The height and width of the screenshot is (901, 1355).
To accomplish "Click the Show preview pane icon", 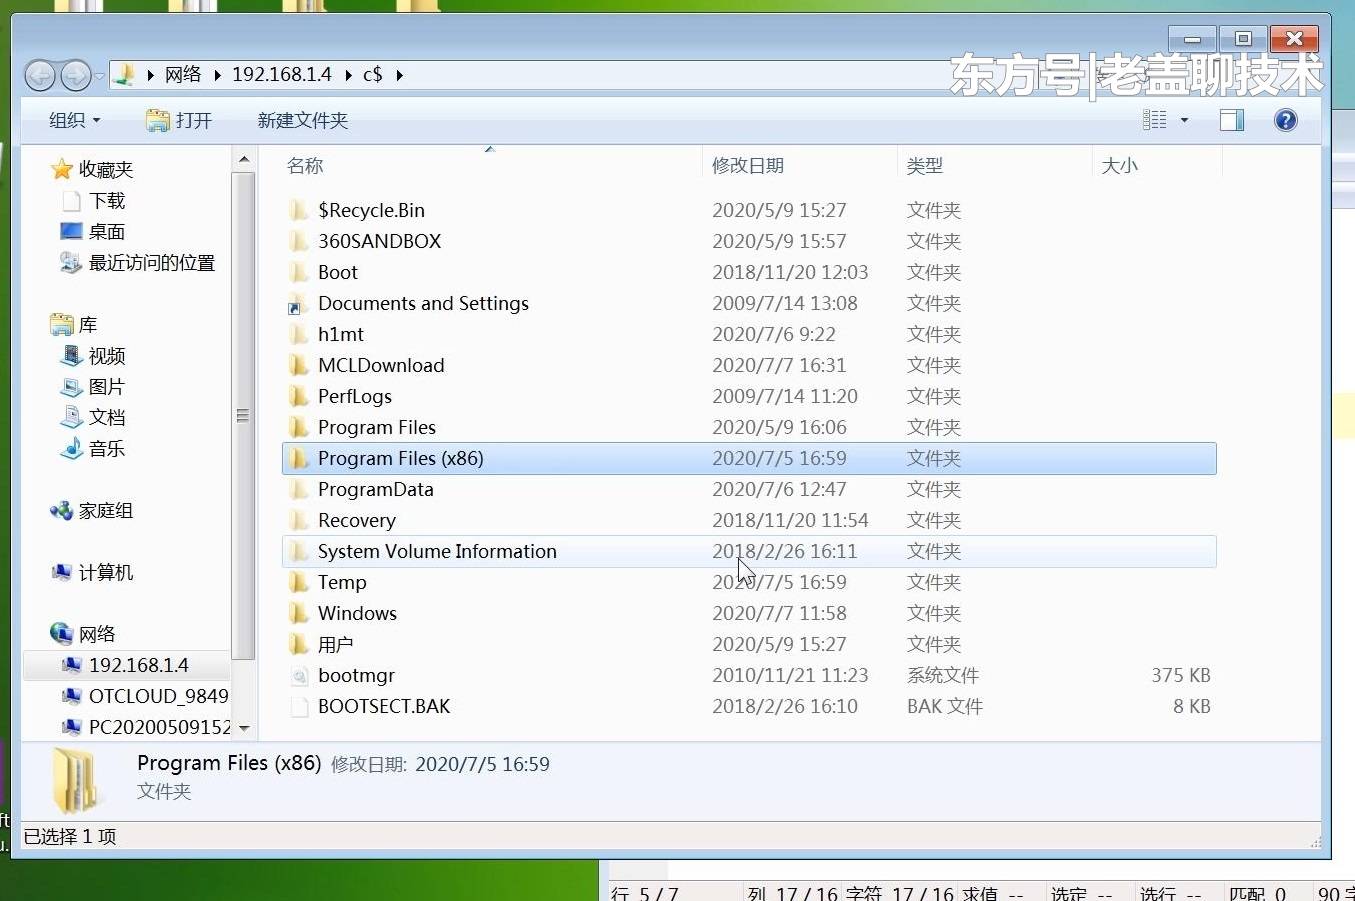I will (1231, 120).
